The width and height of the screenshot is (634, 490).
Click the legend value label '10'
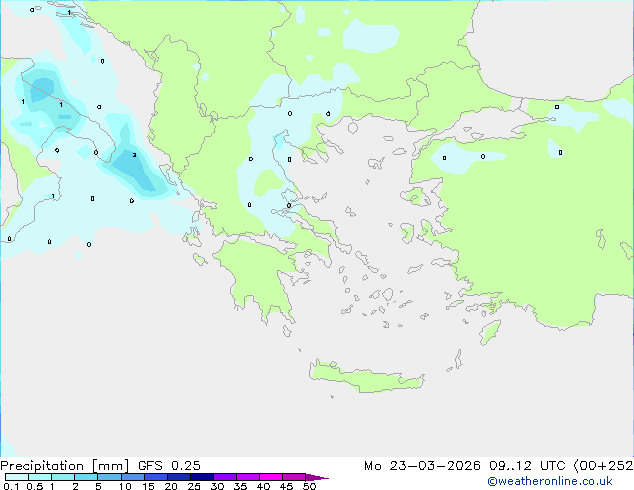125,486
